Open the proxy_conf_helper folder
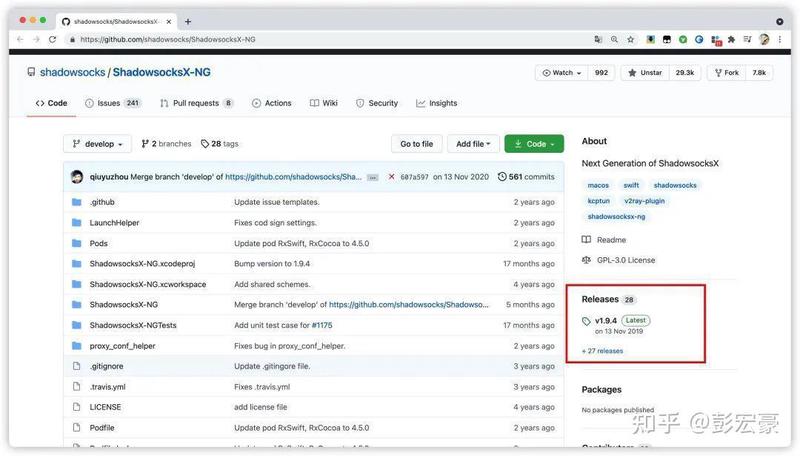This screenshot has width=800, height=456. click(x=122, y=346)
